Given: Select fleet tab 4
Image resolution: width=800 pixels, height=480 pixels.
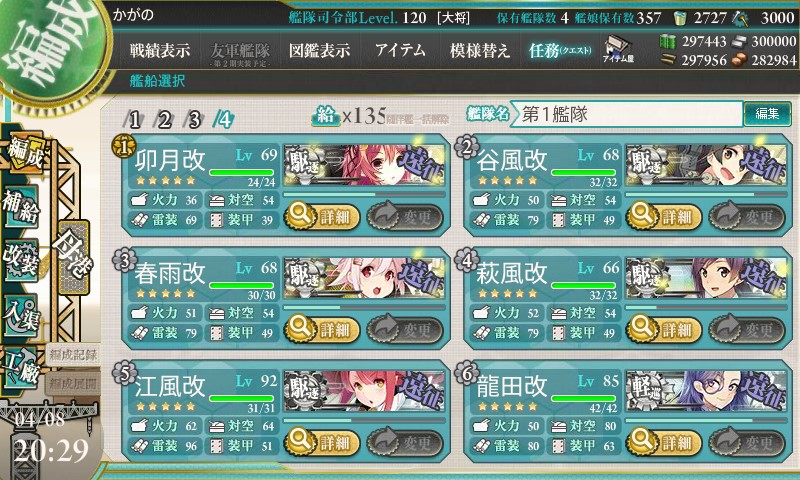Looking at the screenshot, I should click(x=223, y=120).
